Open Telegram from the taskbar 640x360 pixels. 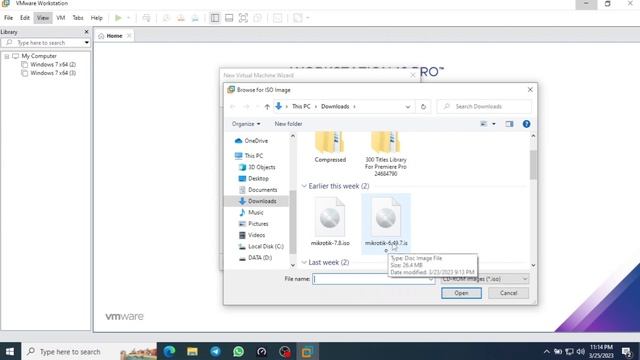pyautogui.click(x=216, y=351)
